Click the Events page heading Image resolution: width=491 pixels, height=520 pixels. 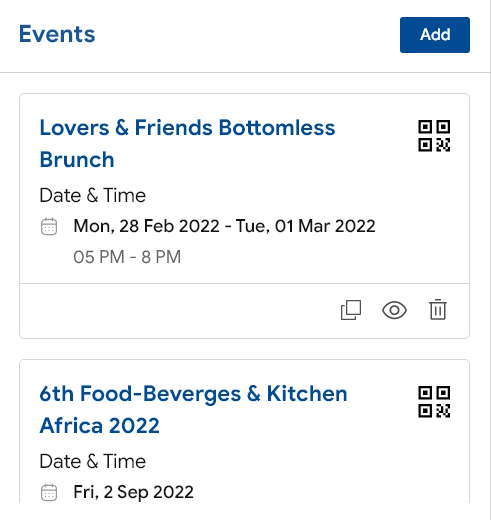pyautogui.click(x=57, y=34)
